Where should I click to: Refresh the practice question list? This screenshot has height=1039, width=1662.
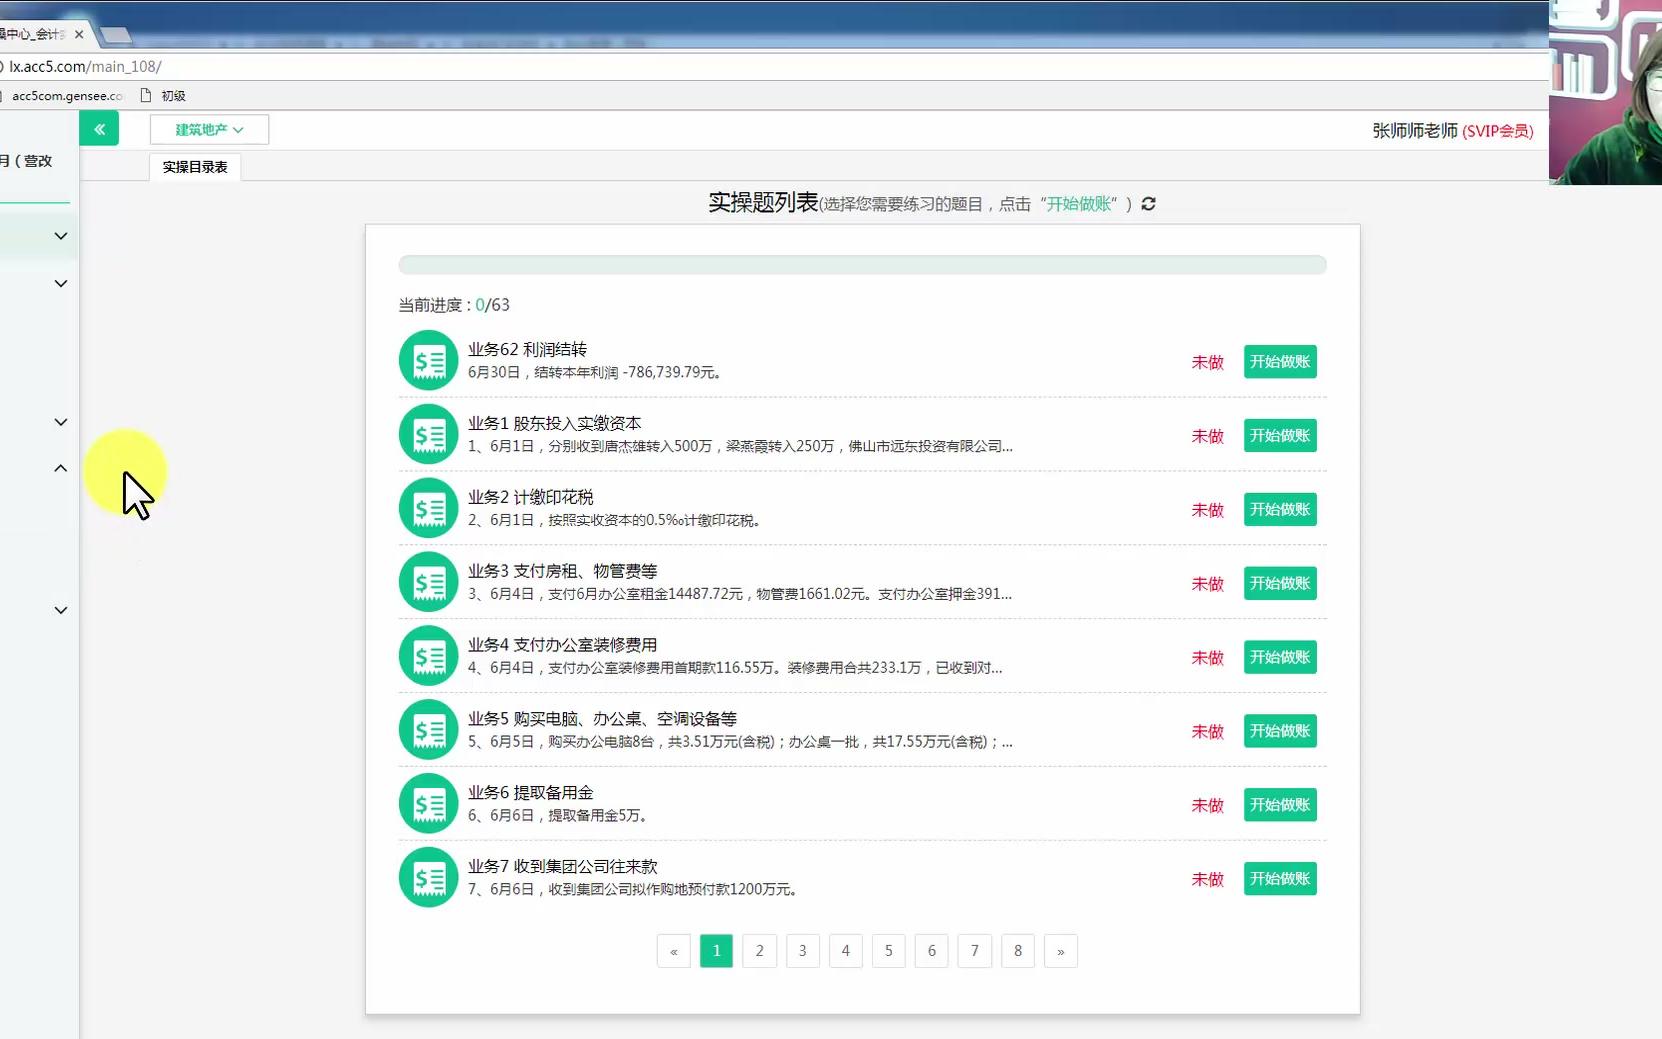1149,204
